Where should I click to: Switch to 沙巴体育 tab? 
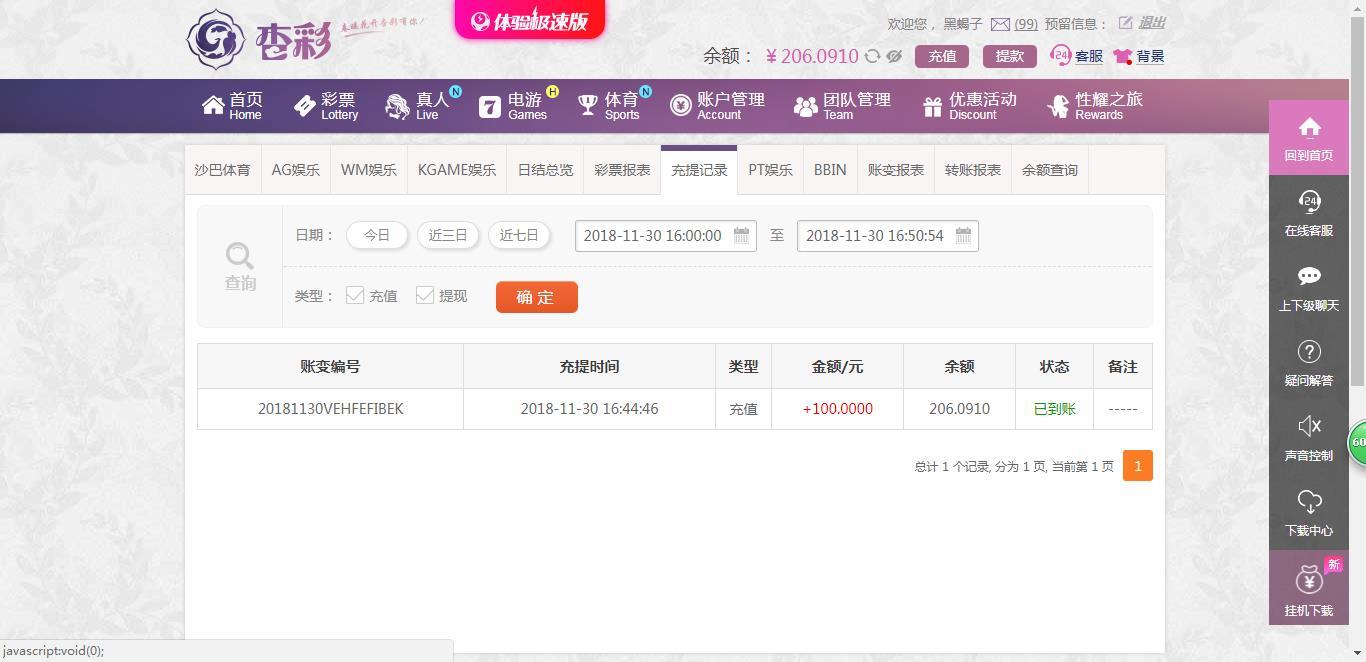(x=222, y=170)
